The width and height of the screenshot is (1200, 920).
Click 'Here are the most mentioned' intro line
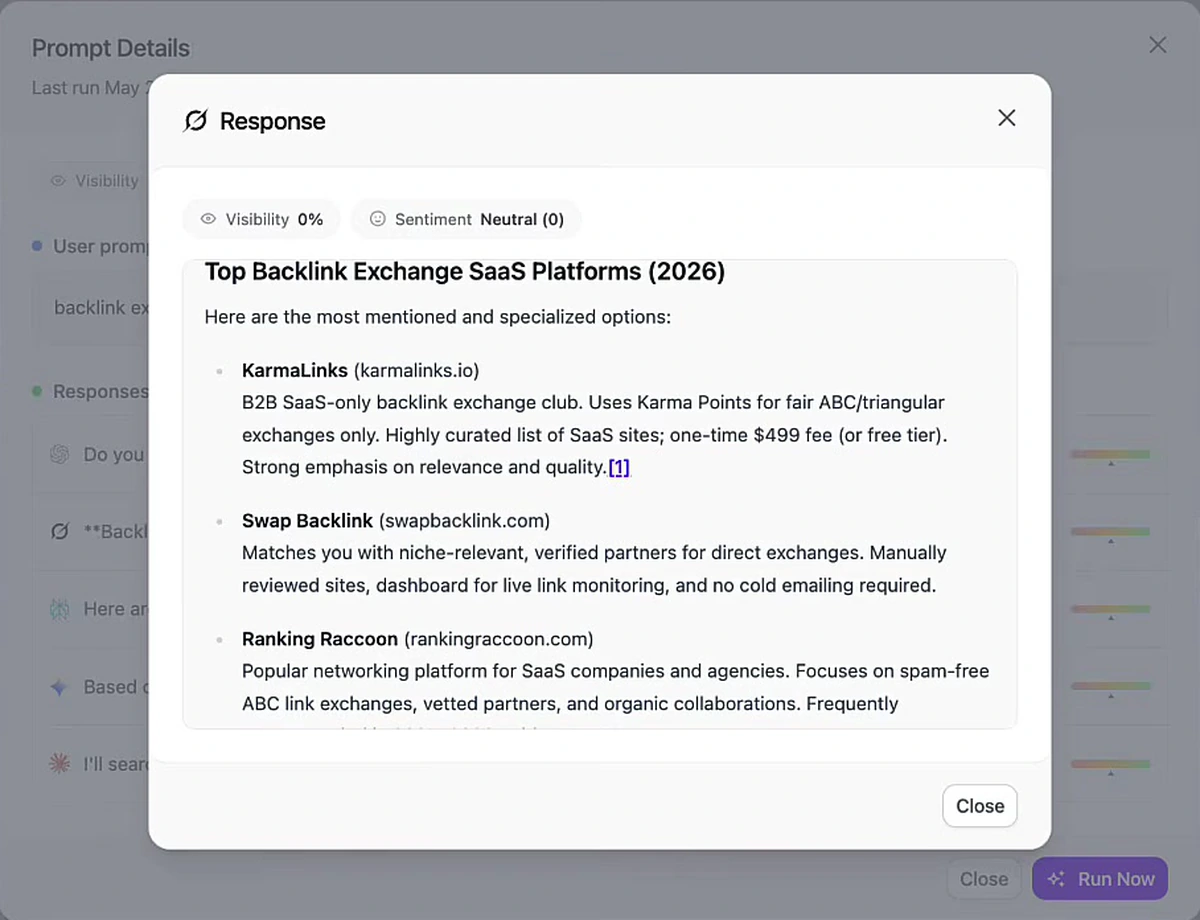click(x=438, y=317)
